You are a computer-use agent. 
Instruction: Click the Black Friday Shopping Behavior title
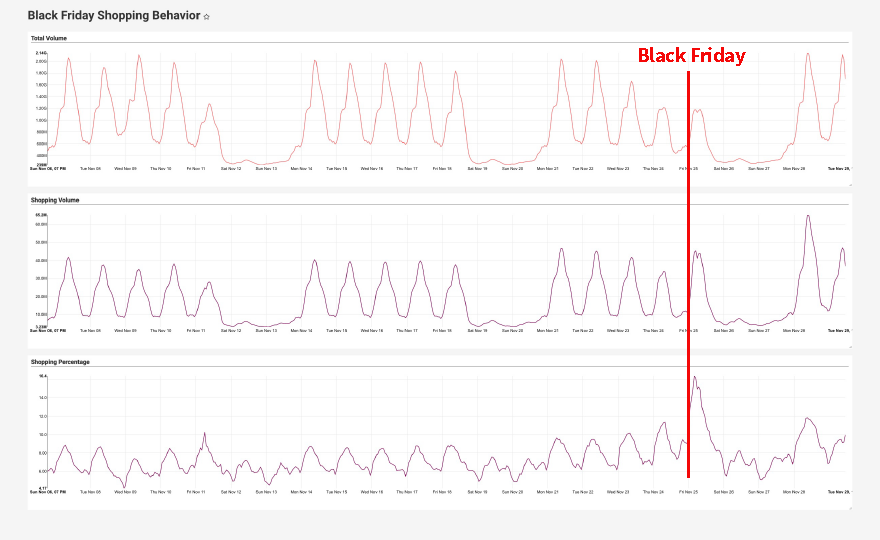tap(113, 16)
